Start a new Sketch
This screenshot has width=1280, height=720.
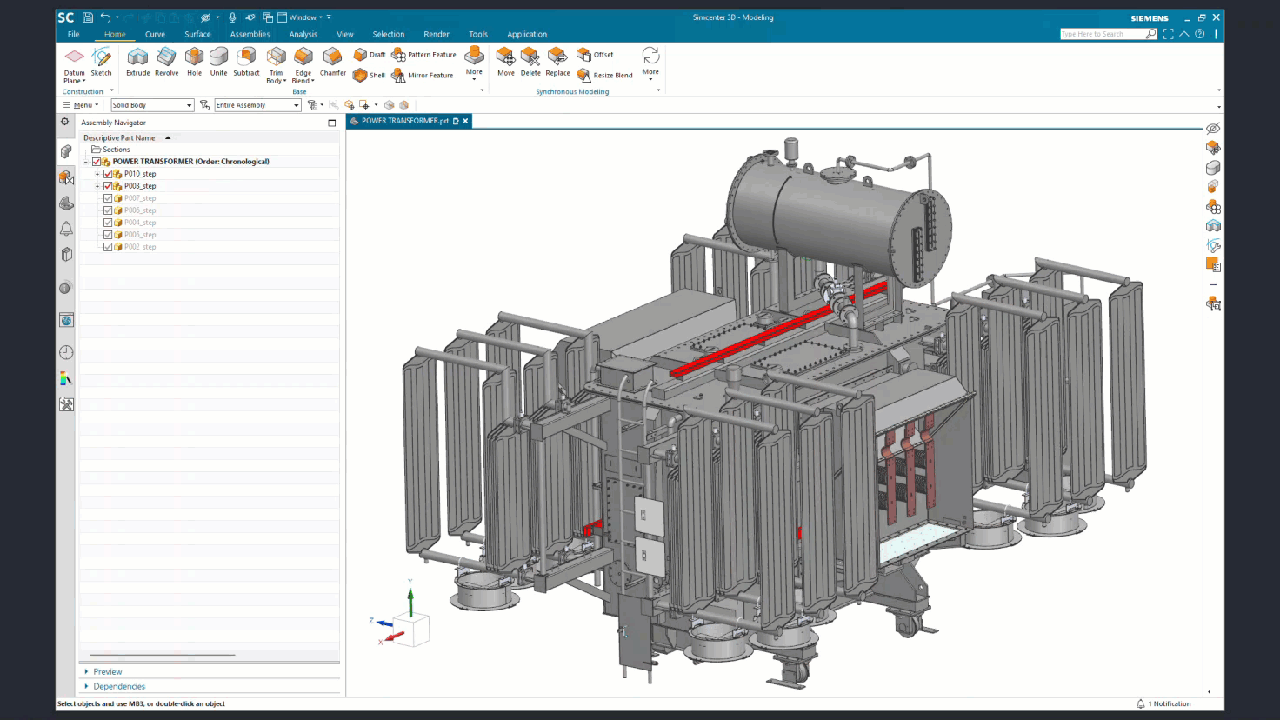click(101, 59)
